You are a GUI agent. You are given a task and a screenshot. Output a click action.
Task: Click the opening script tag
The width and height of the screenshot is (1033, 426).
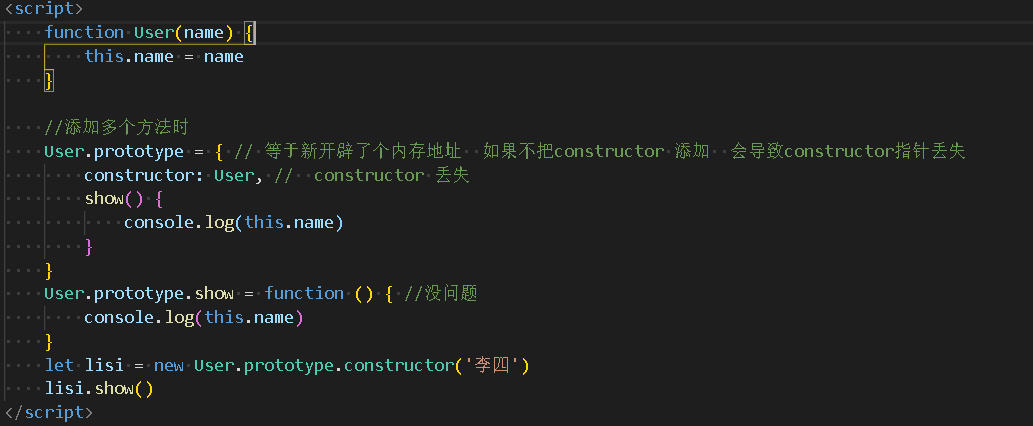(44, 8)
